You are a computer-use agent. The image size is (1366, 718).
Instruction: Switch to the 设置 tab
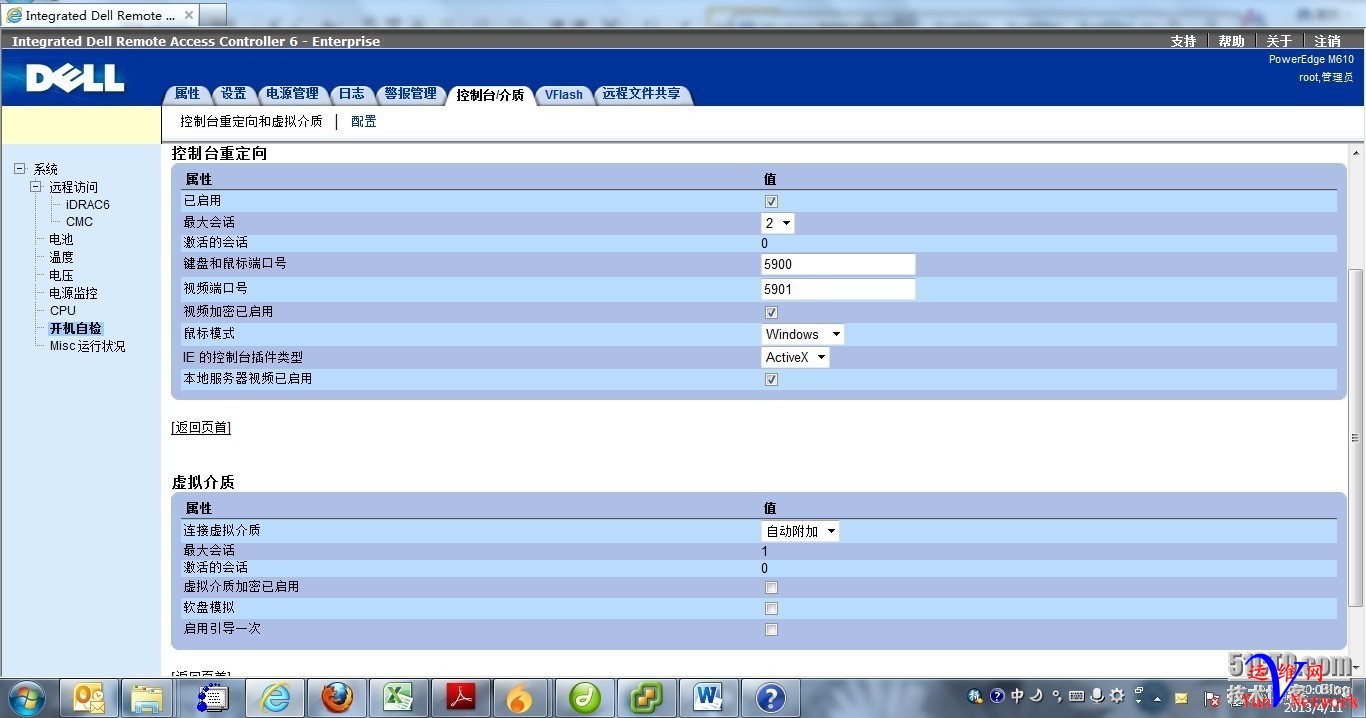233,94
